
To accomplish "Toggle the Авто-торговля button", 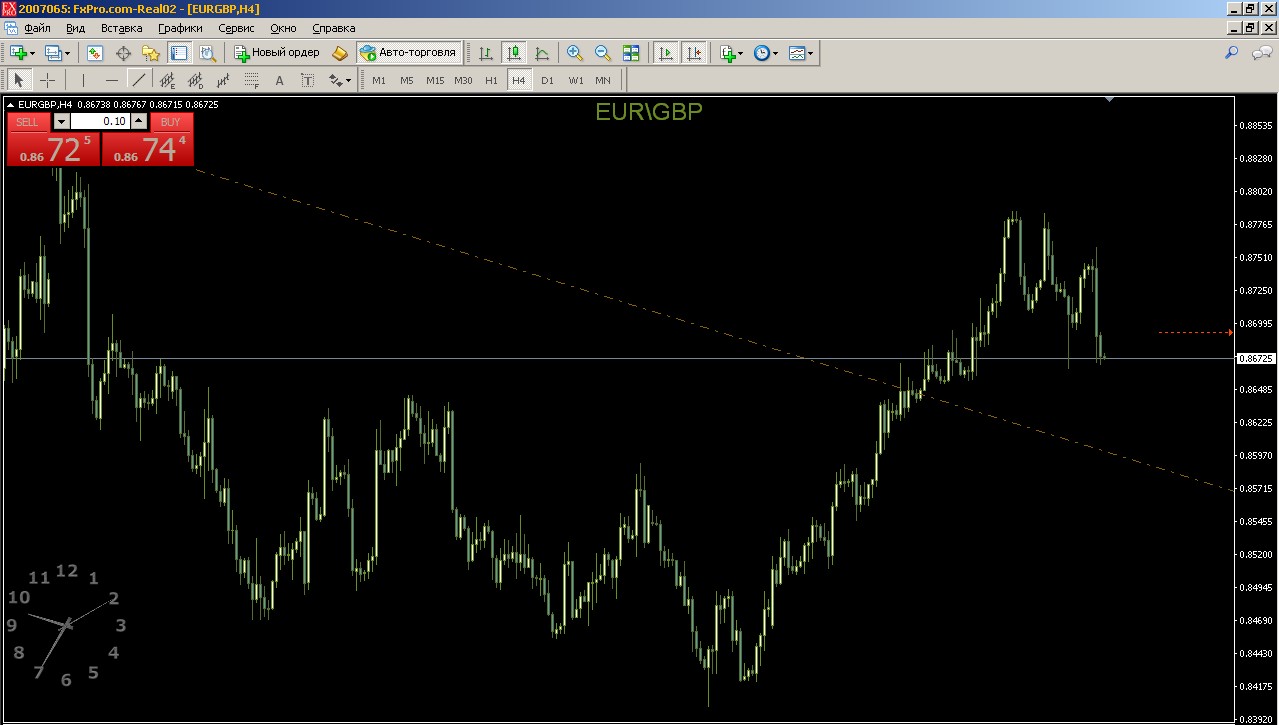I will tap(408, 53).
